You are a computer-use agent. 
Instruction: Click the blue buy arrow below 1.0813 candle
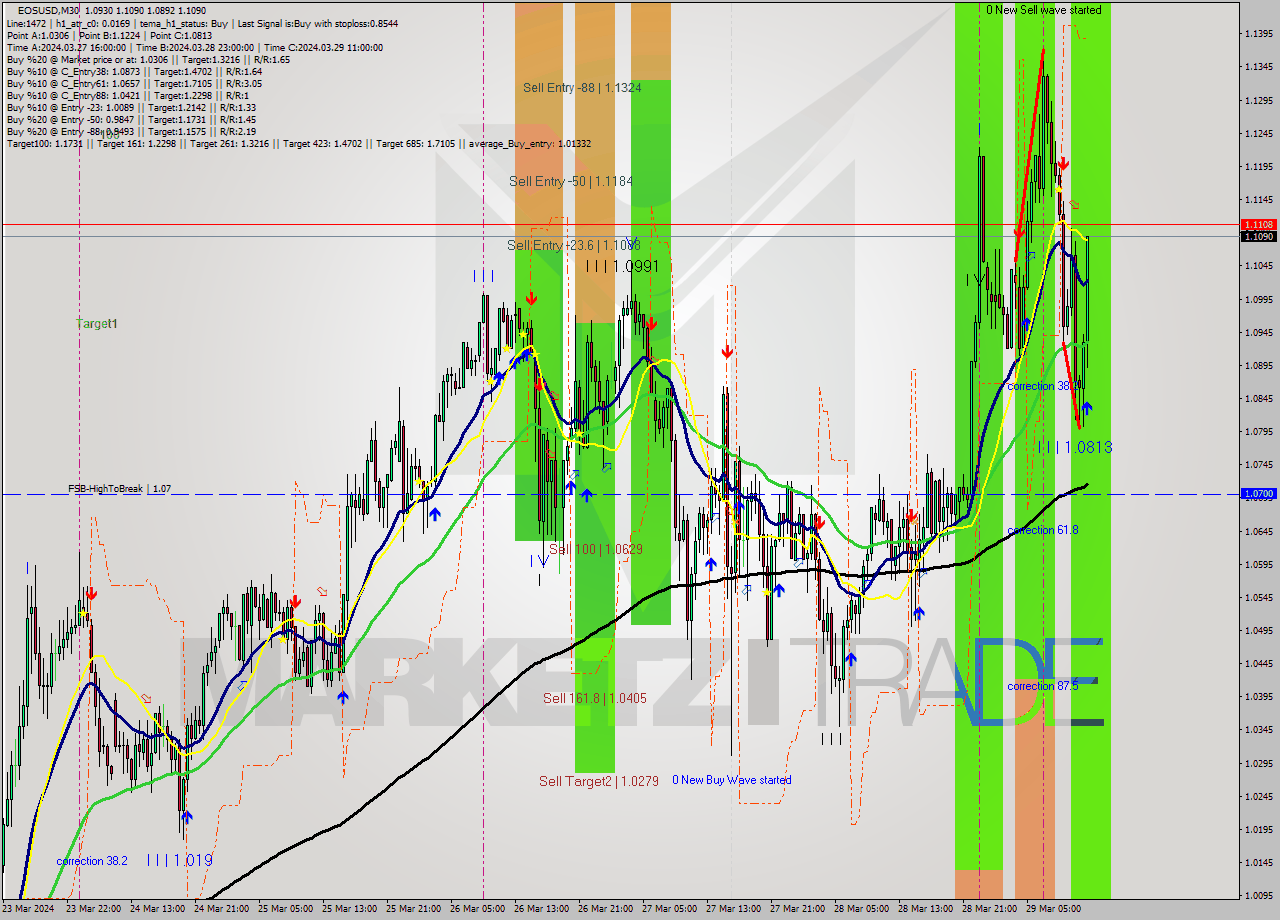click(x=1086, y=408)
